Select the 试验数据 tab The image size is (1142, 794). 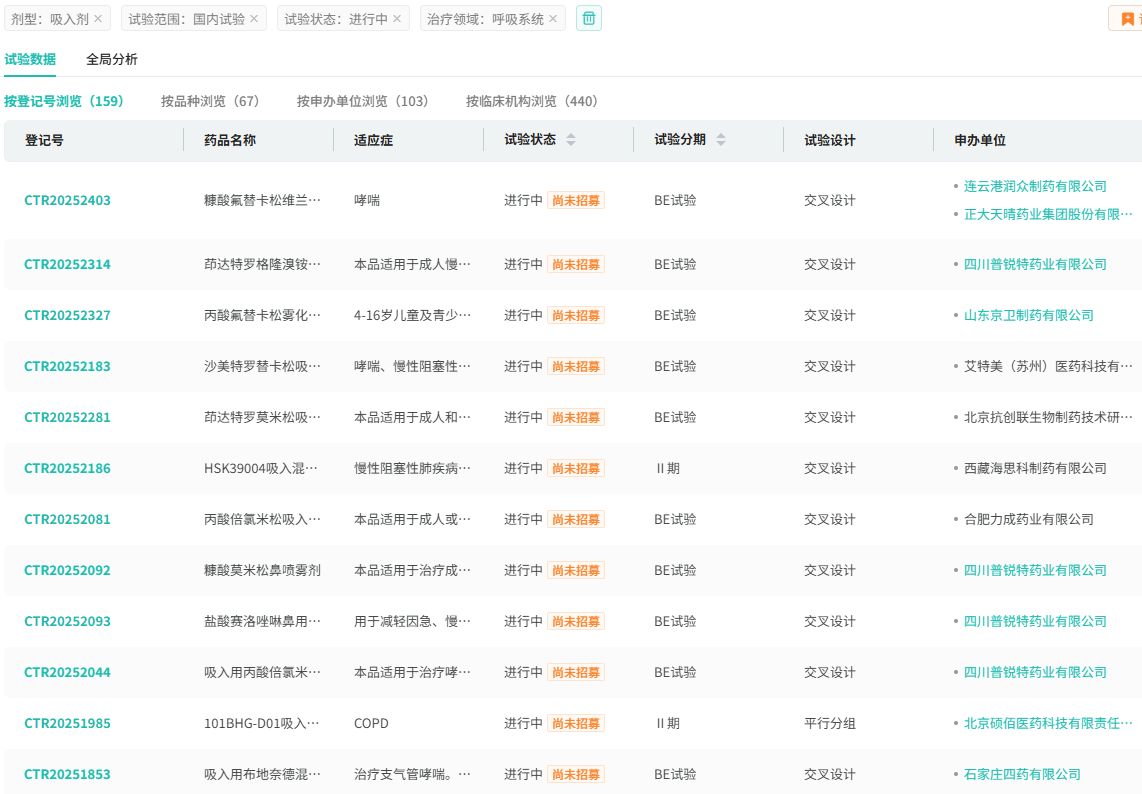(30, 59)
